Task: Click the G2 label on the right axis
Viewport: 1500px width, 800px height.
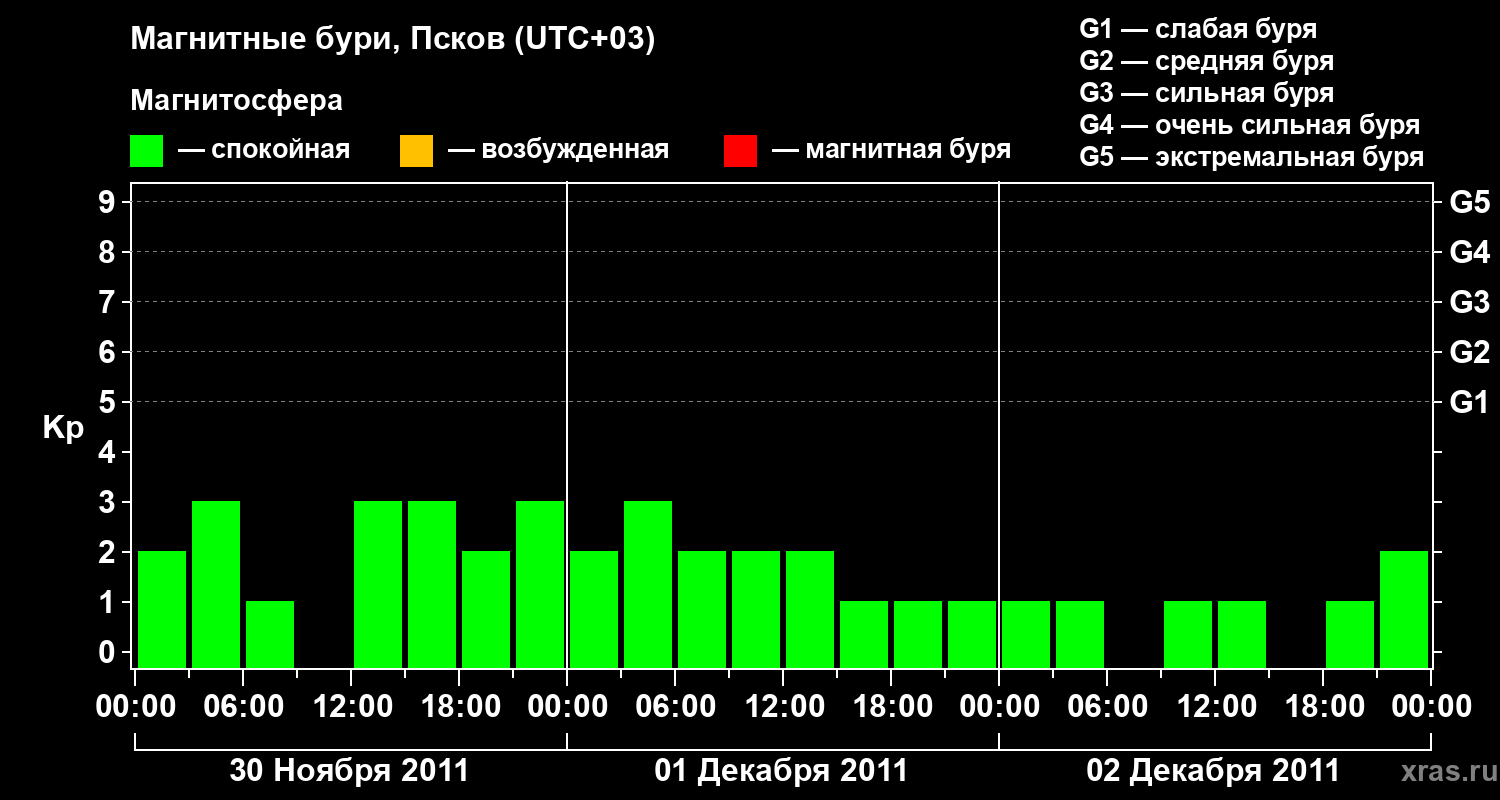Action: point(1470,353)
